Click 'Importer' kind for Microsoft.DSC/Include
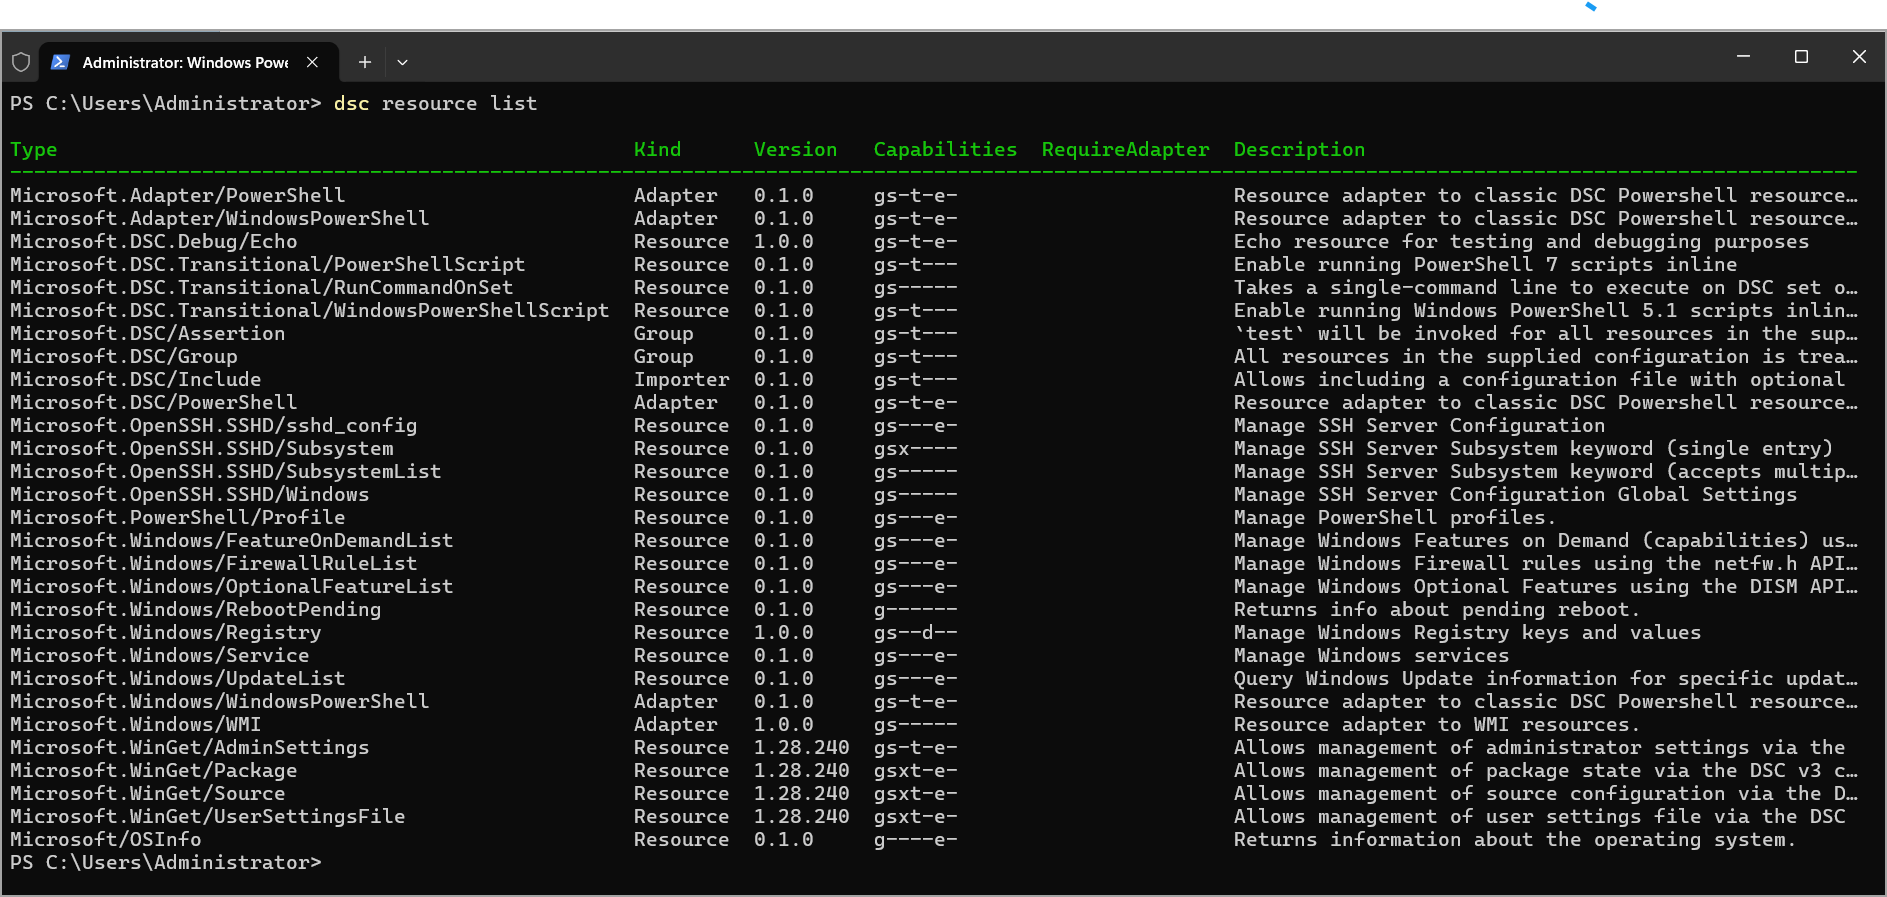The width and height of the screenshot is (1887, 897). [681, 380]
